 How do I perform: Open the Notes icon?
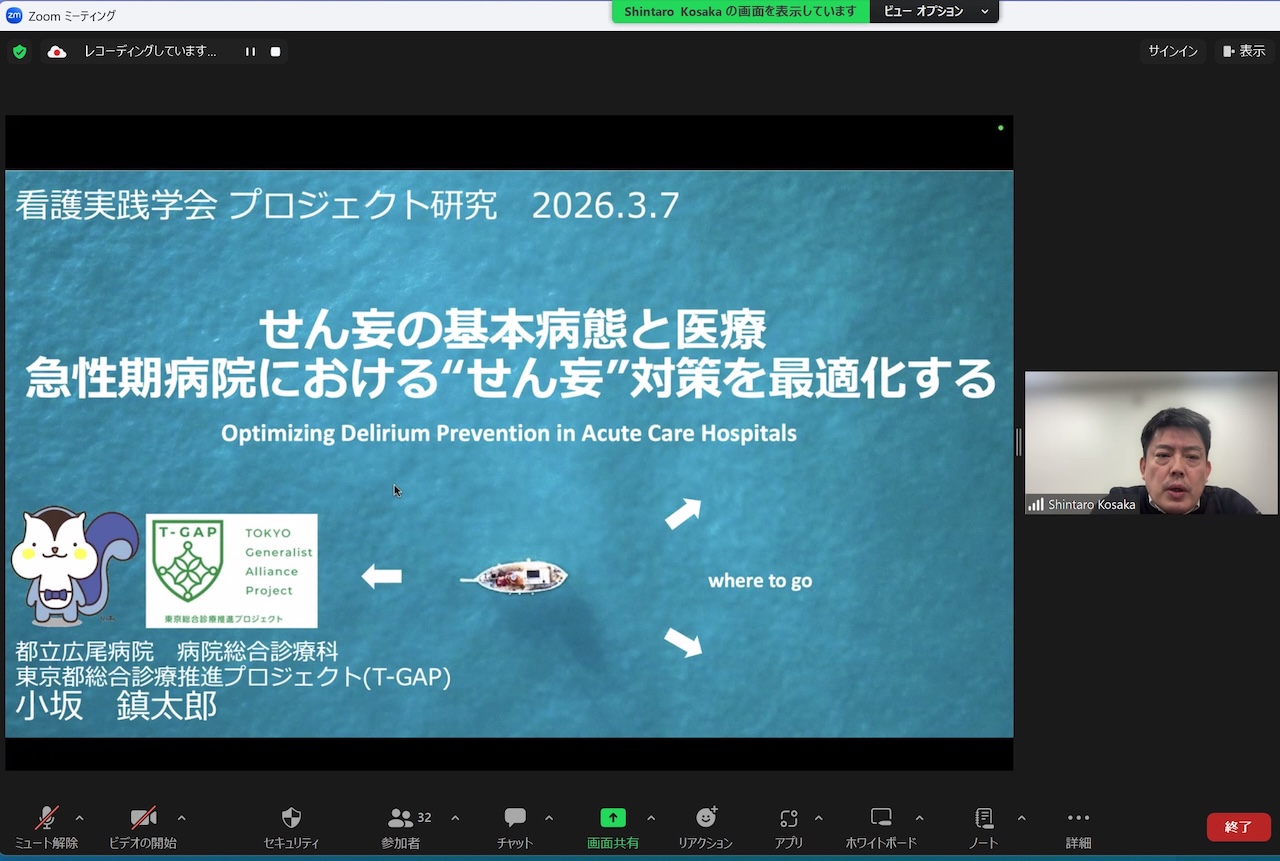(x=983, y=818)
